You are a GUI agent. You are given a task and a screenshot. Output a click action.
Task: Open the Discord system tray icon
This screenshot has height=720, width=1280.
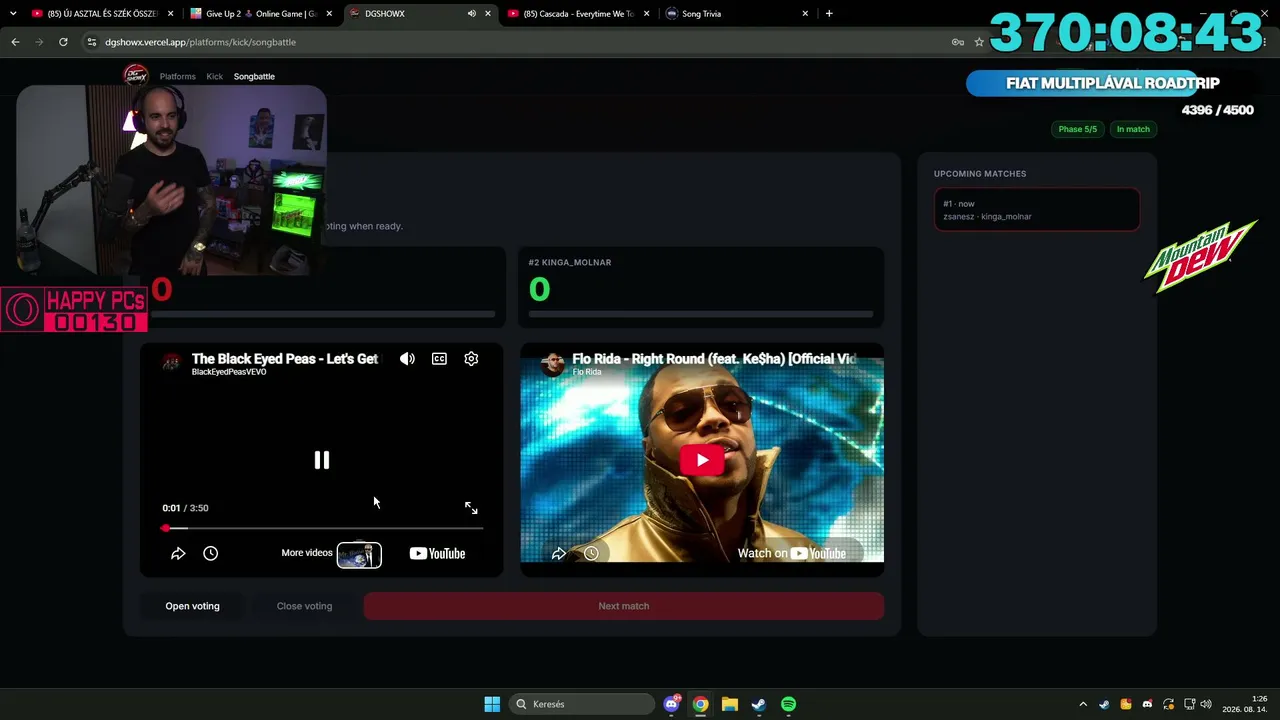pyautogui.click(x=1147, y=704)
